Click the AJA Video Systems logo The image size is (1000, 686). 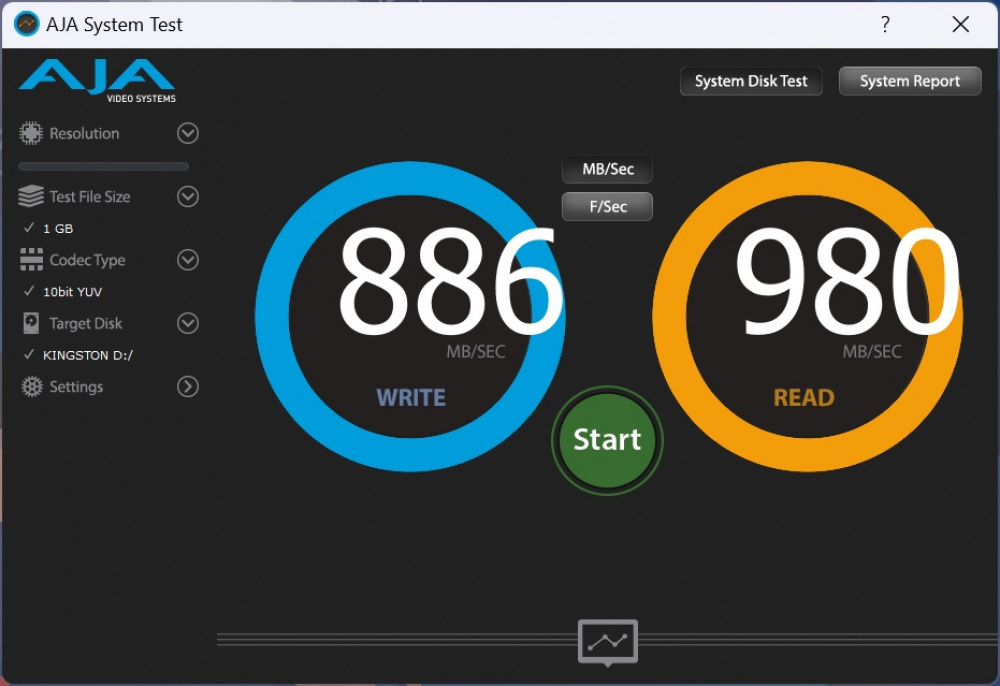(97, 80)
